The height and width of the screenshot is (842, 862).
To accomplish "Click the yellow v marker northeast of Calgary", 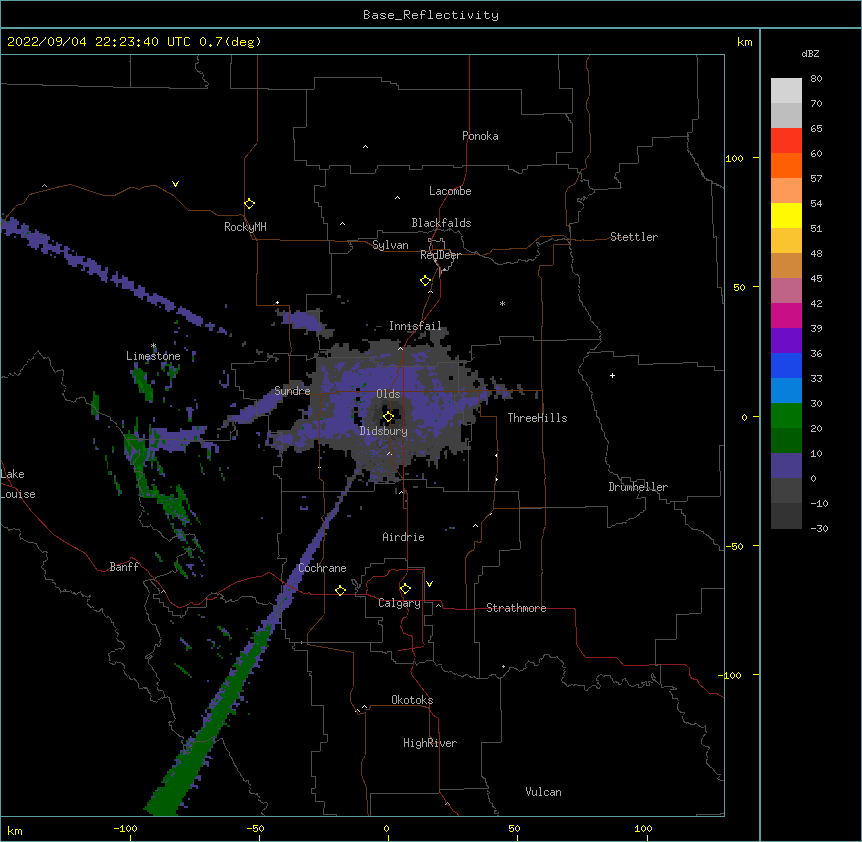I will tap(429, 584).
